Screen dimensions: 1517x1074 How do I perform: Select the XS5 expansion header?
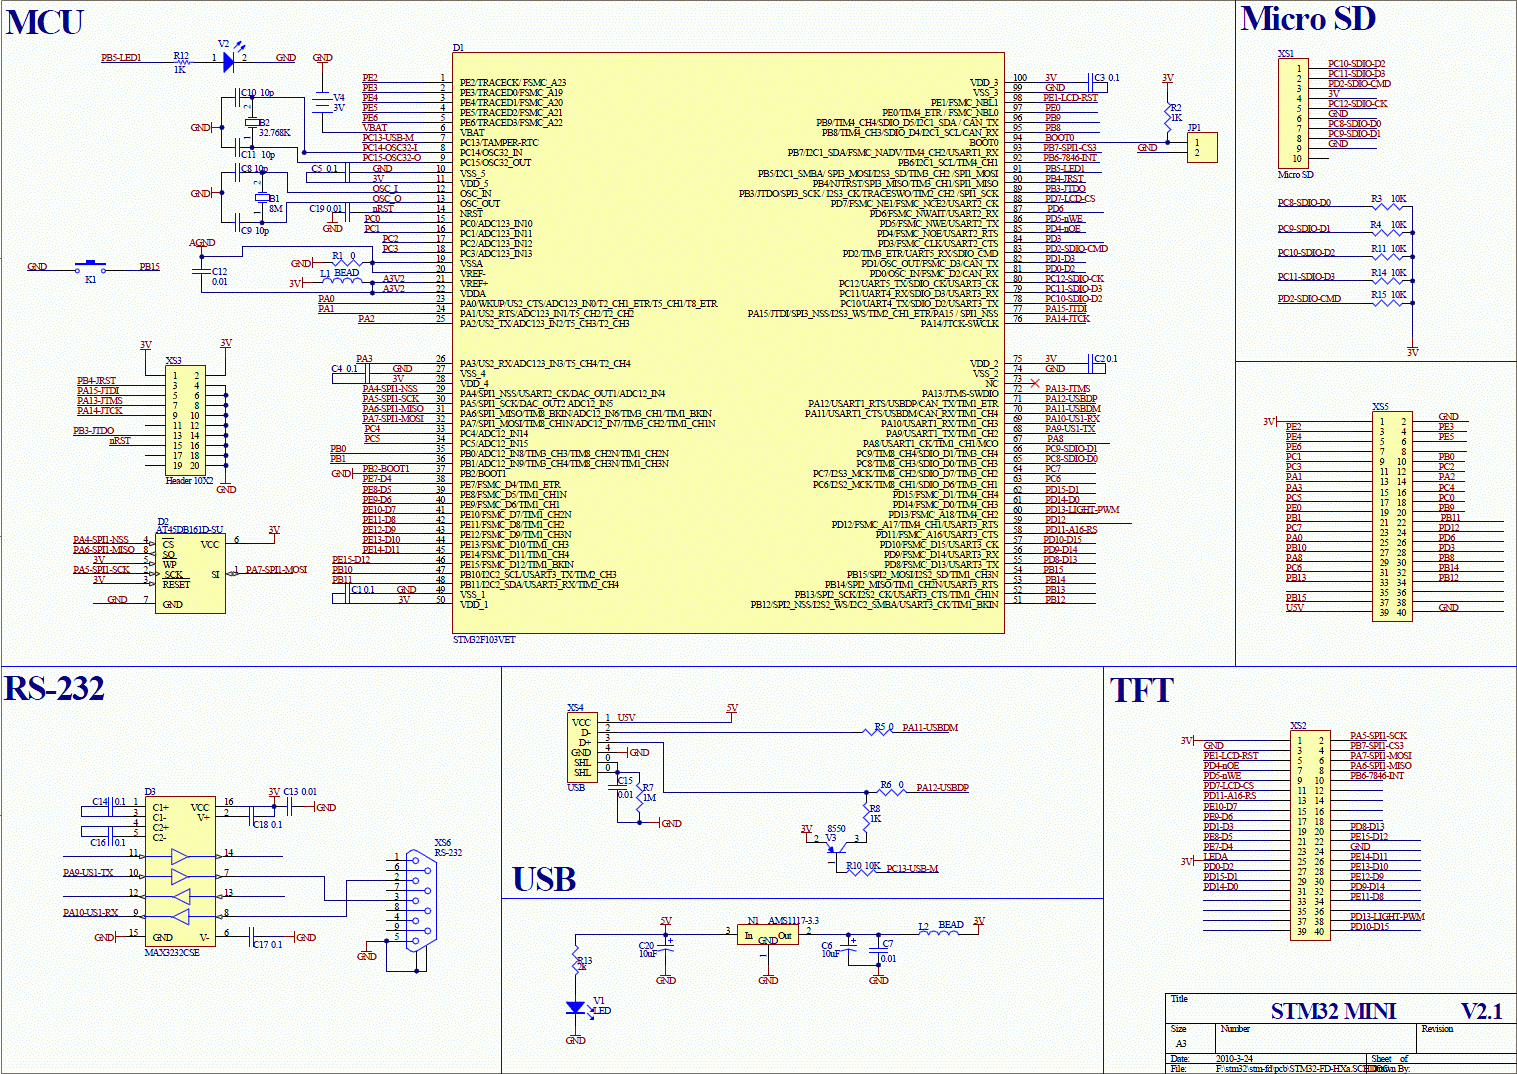pyautogui.click(x=1393, y=516)
